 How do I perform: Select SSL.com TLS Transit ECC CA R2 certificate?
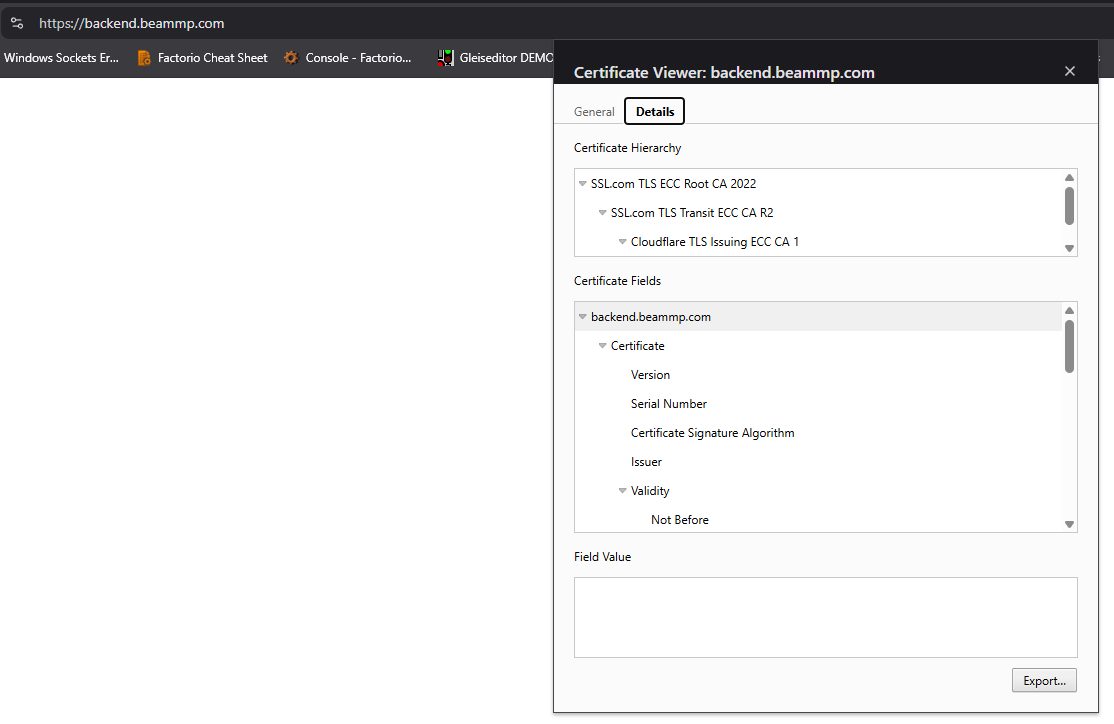point(692,213)
